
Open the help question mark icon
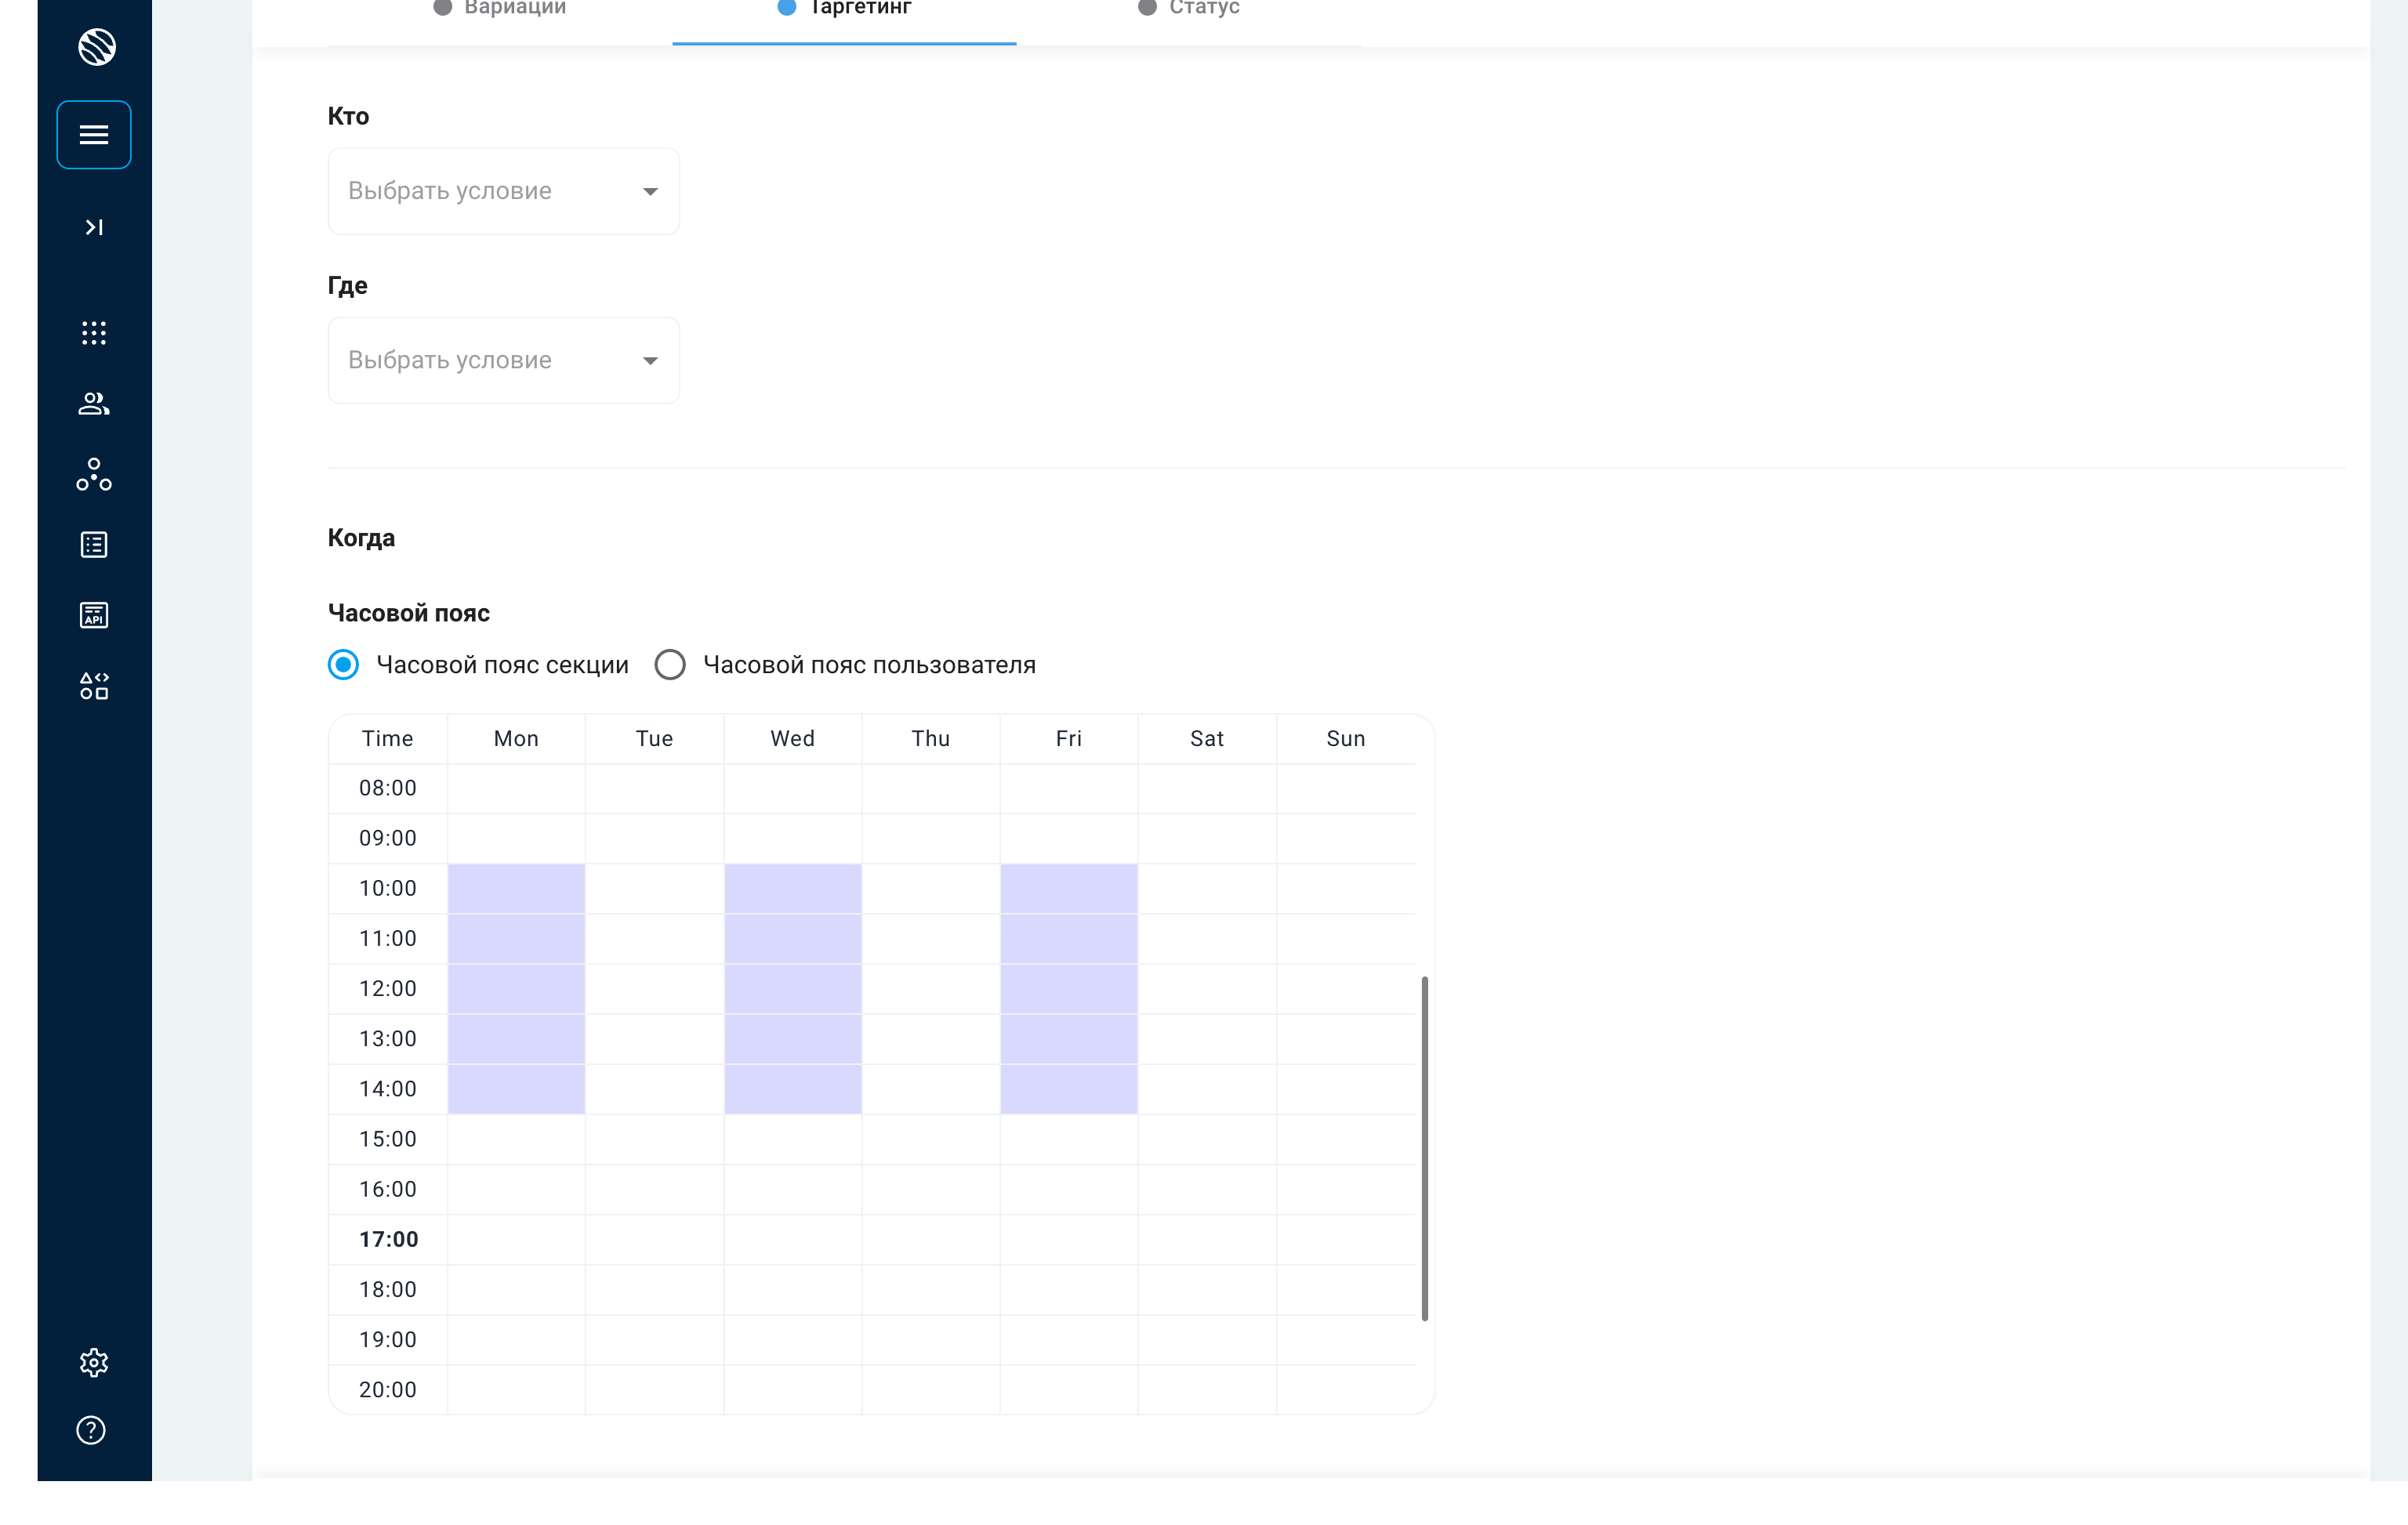[91, 1431]
